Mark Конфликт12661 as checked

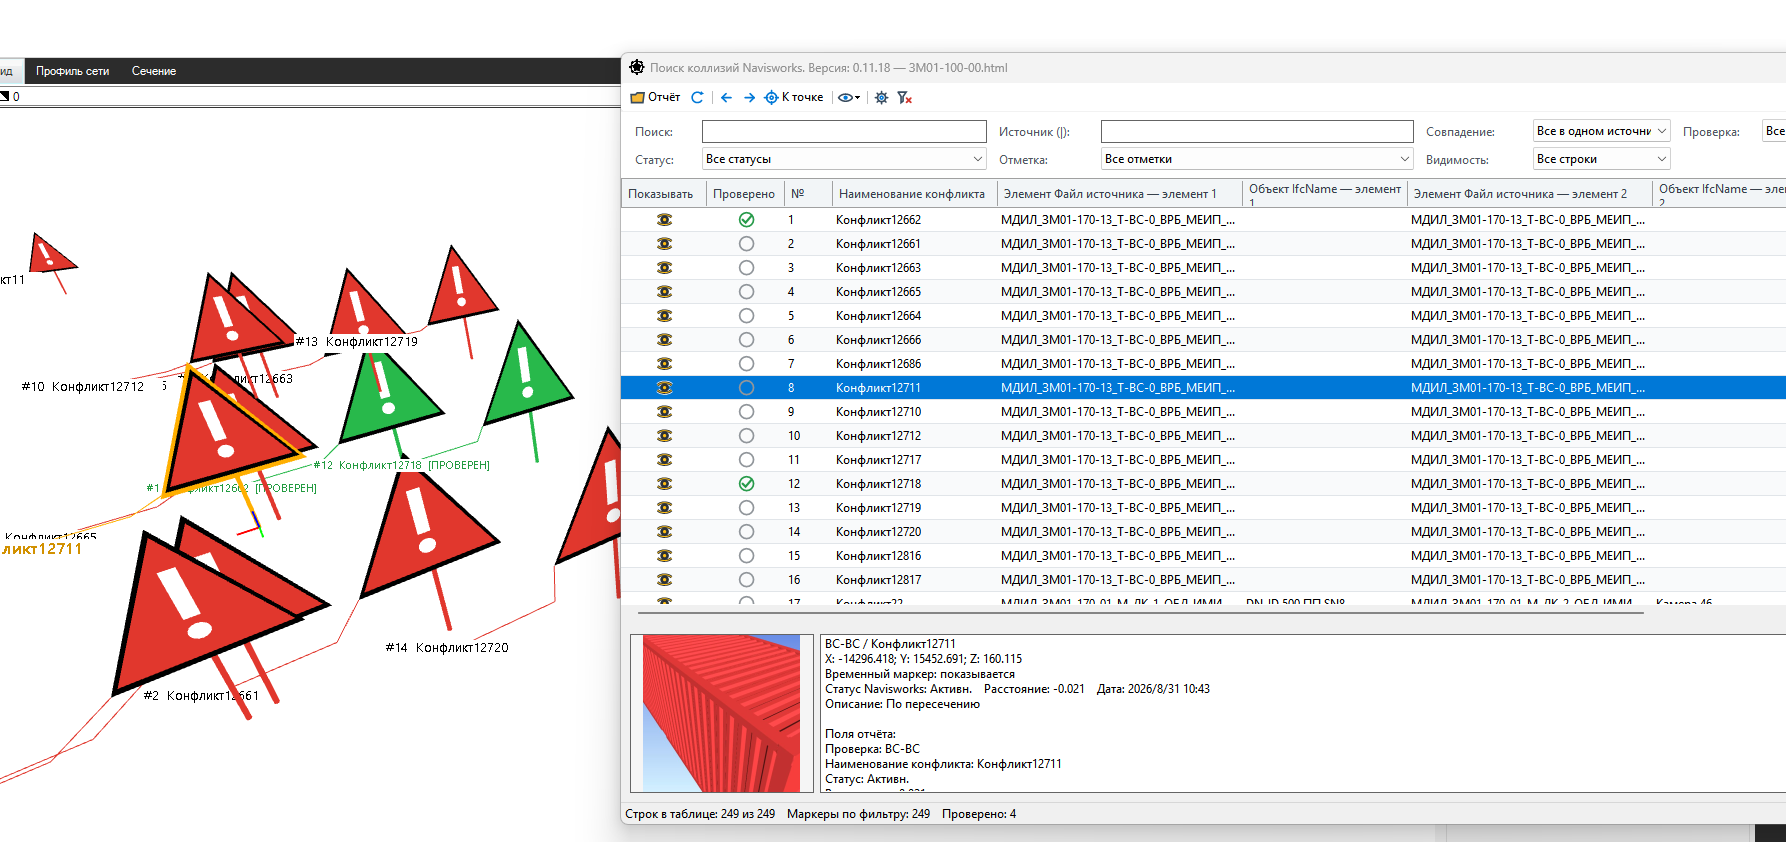coord(746,244)
